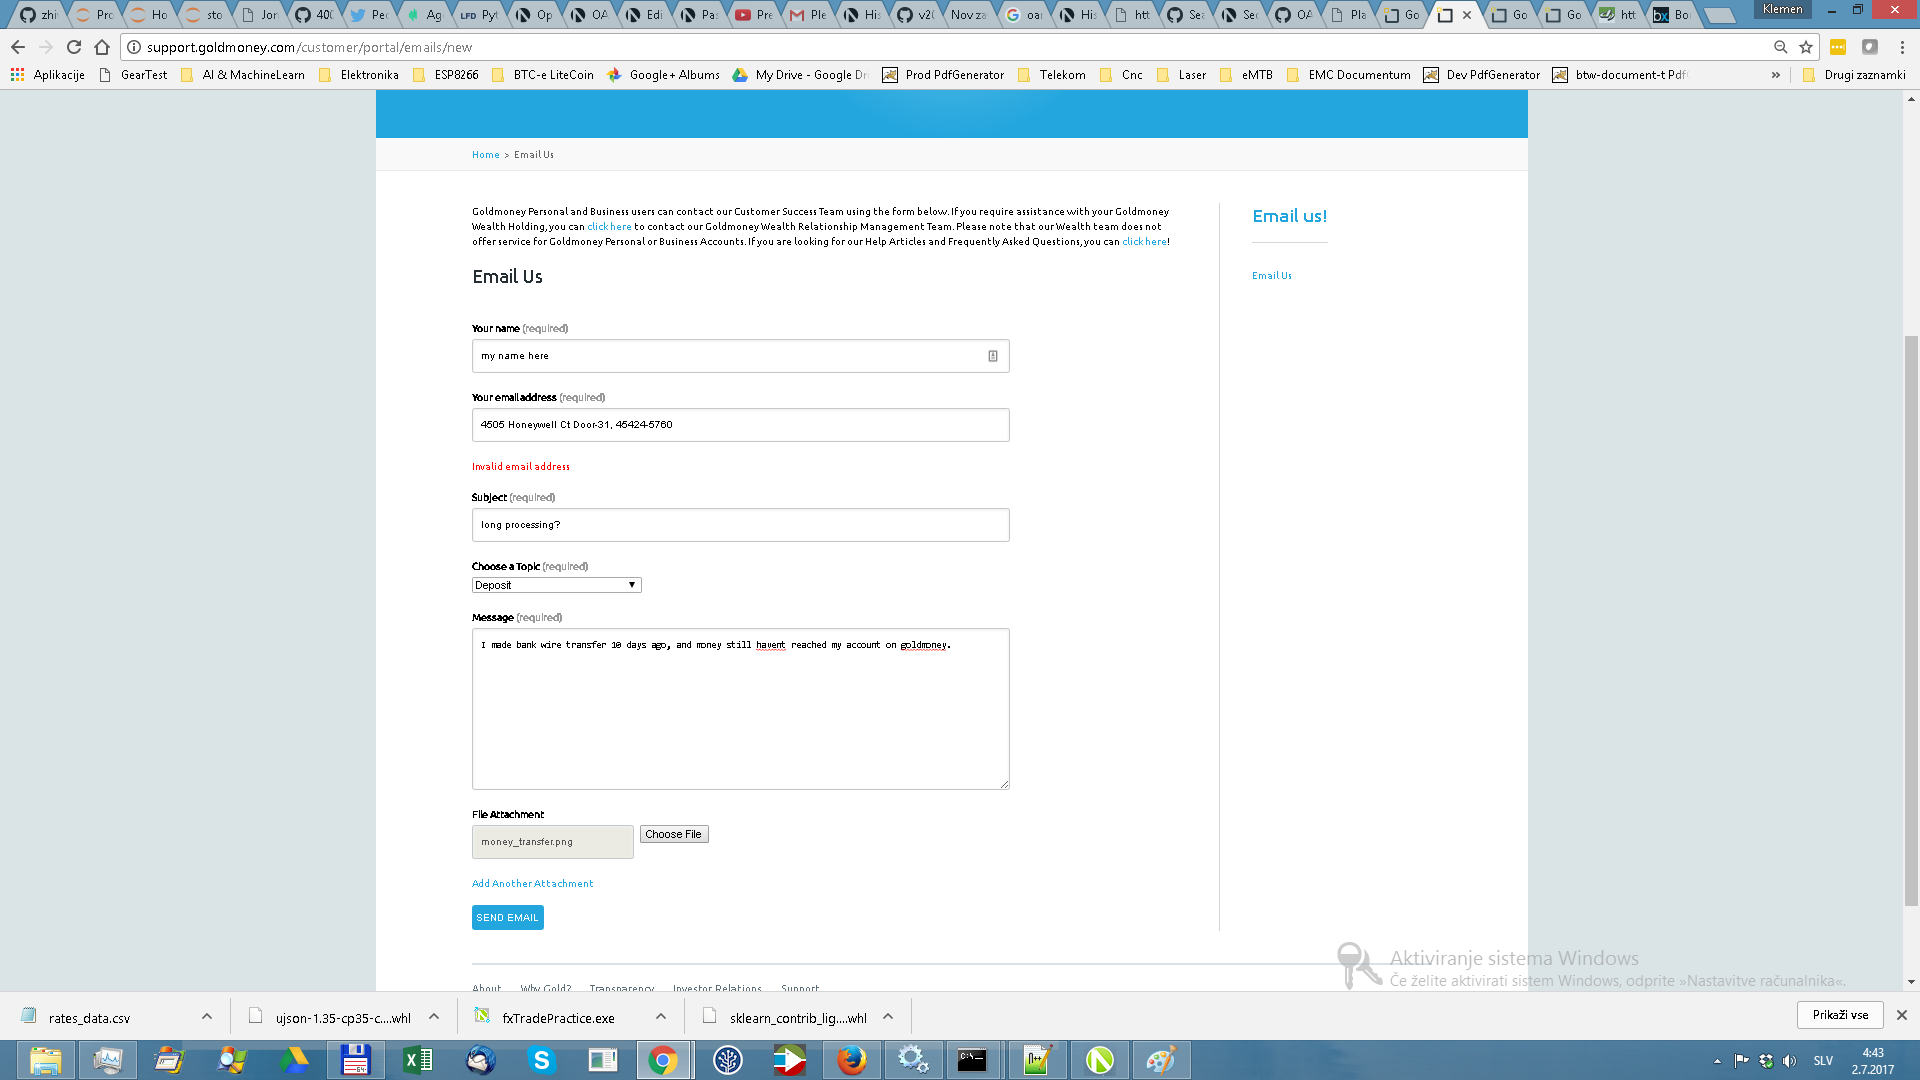Switch to Chrome taskbar icon
Screen dimensions: 1920x1080
point(663,1060)
